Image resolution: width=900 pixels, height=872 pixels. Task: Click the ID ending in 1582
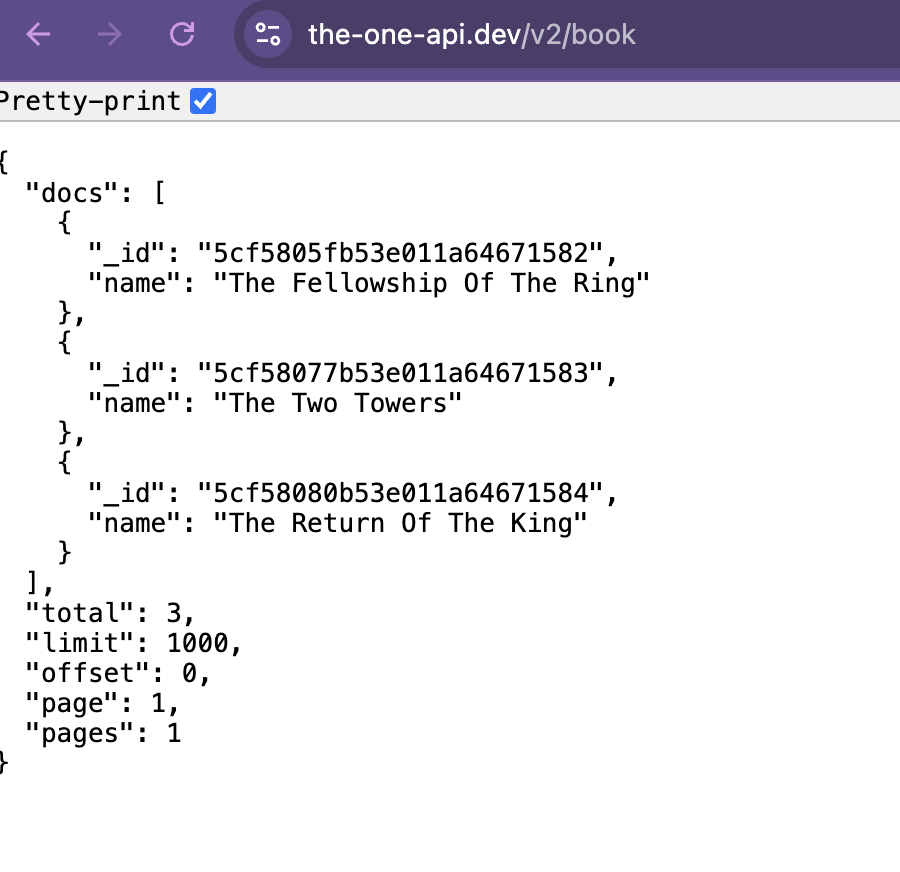click(400, 253)
